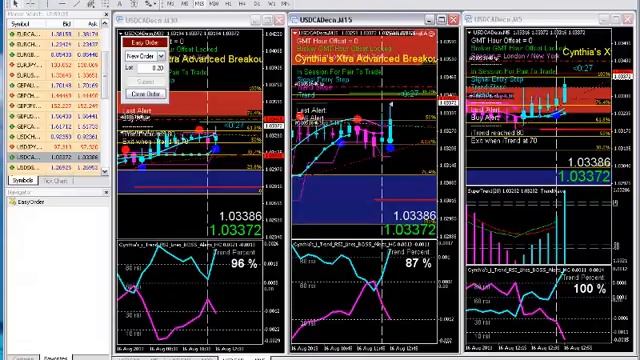The width and height of the screenshot is (640, 360).
Task: Select the USDCH row in Market Watch
Action: click(x=54, y=137)
